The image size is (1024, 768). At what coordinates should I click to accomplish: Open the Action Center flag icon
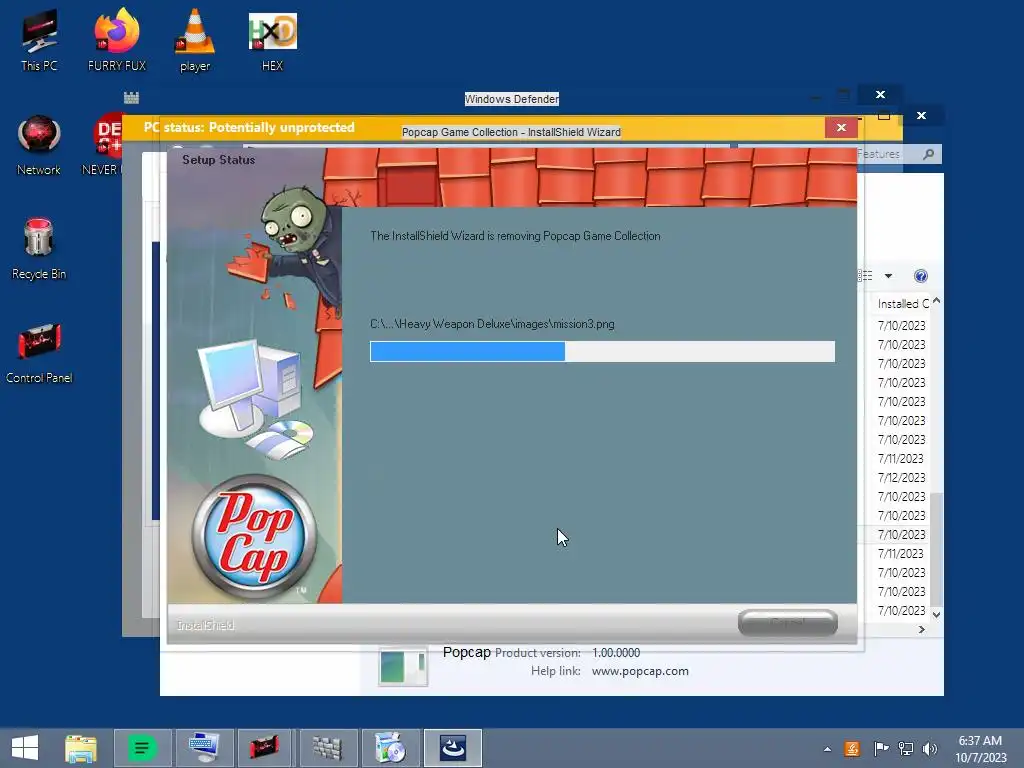coord(880,748)
